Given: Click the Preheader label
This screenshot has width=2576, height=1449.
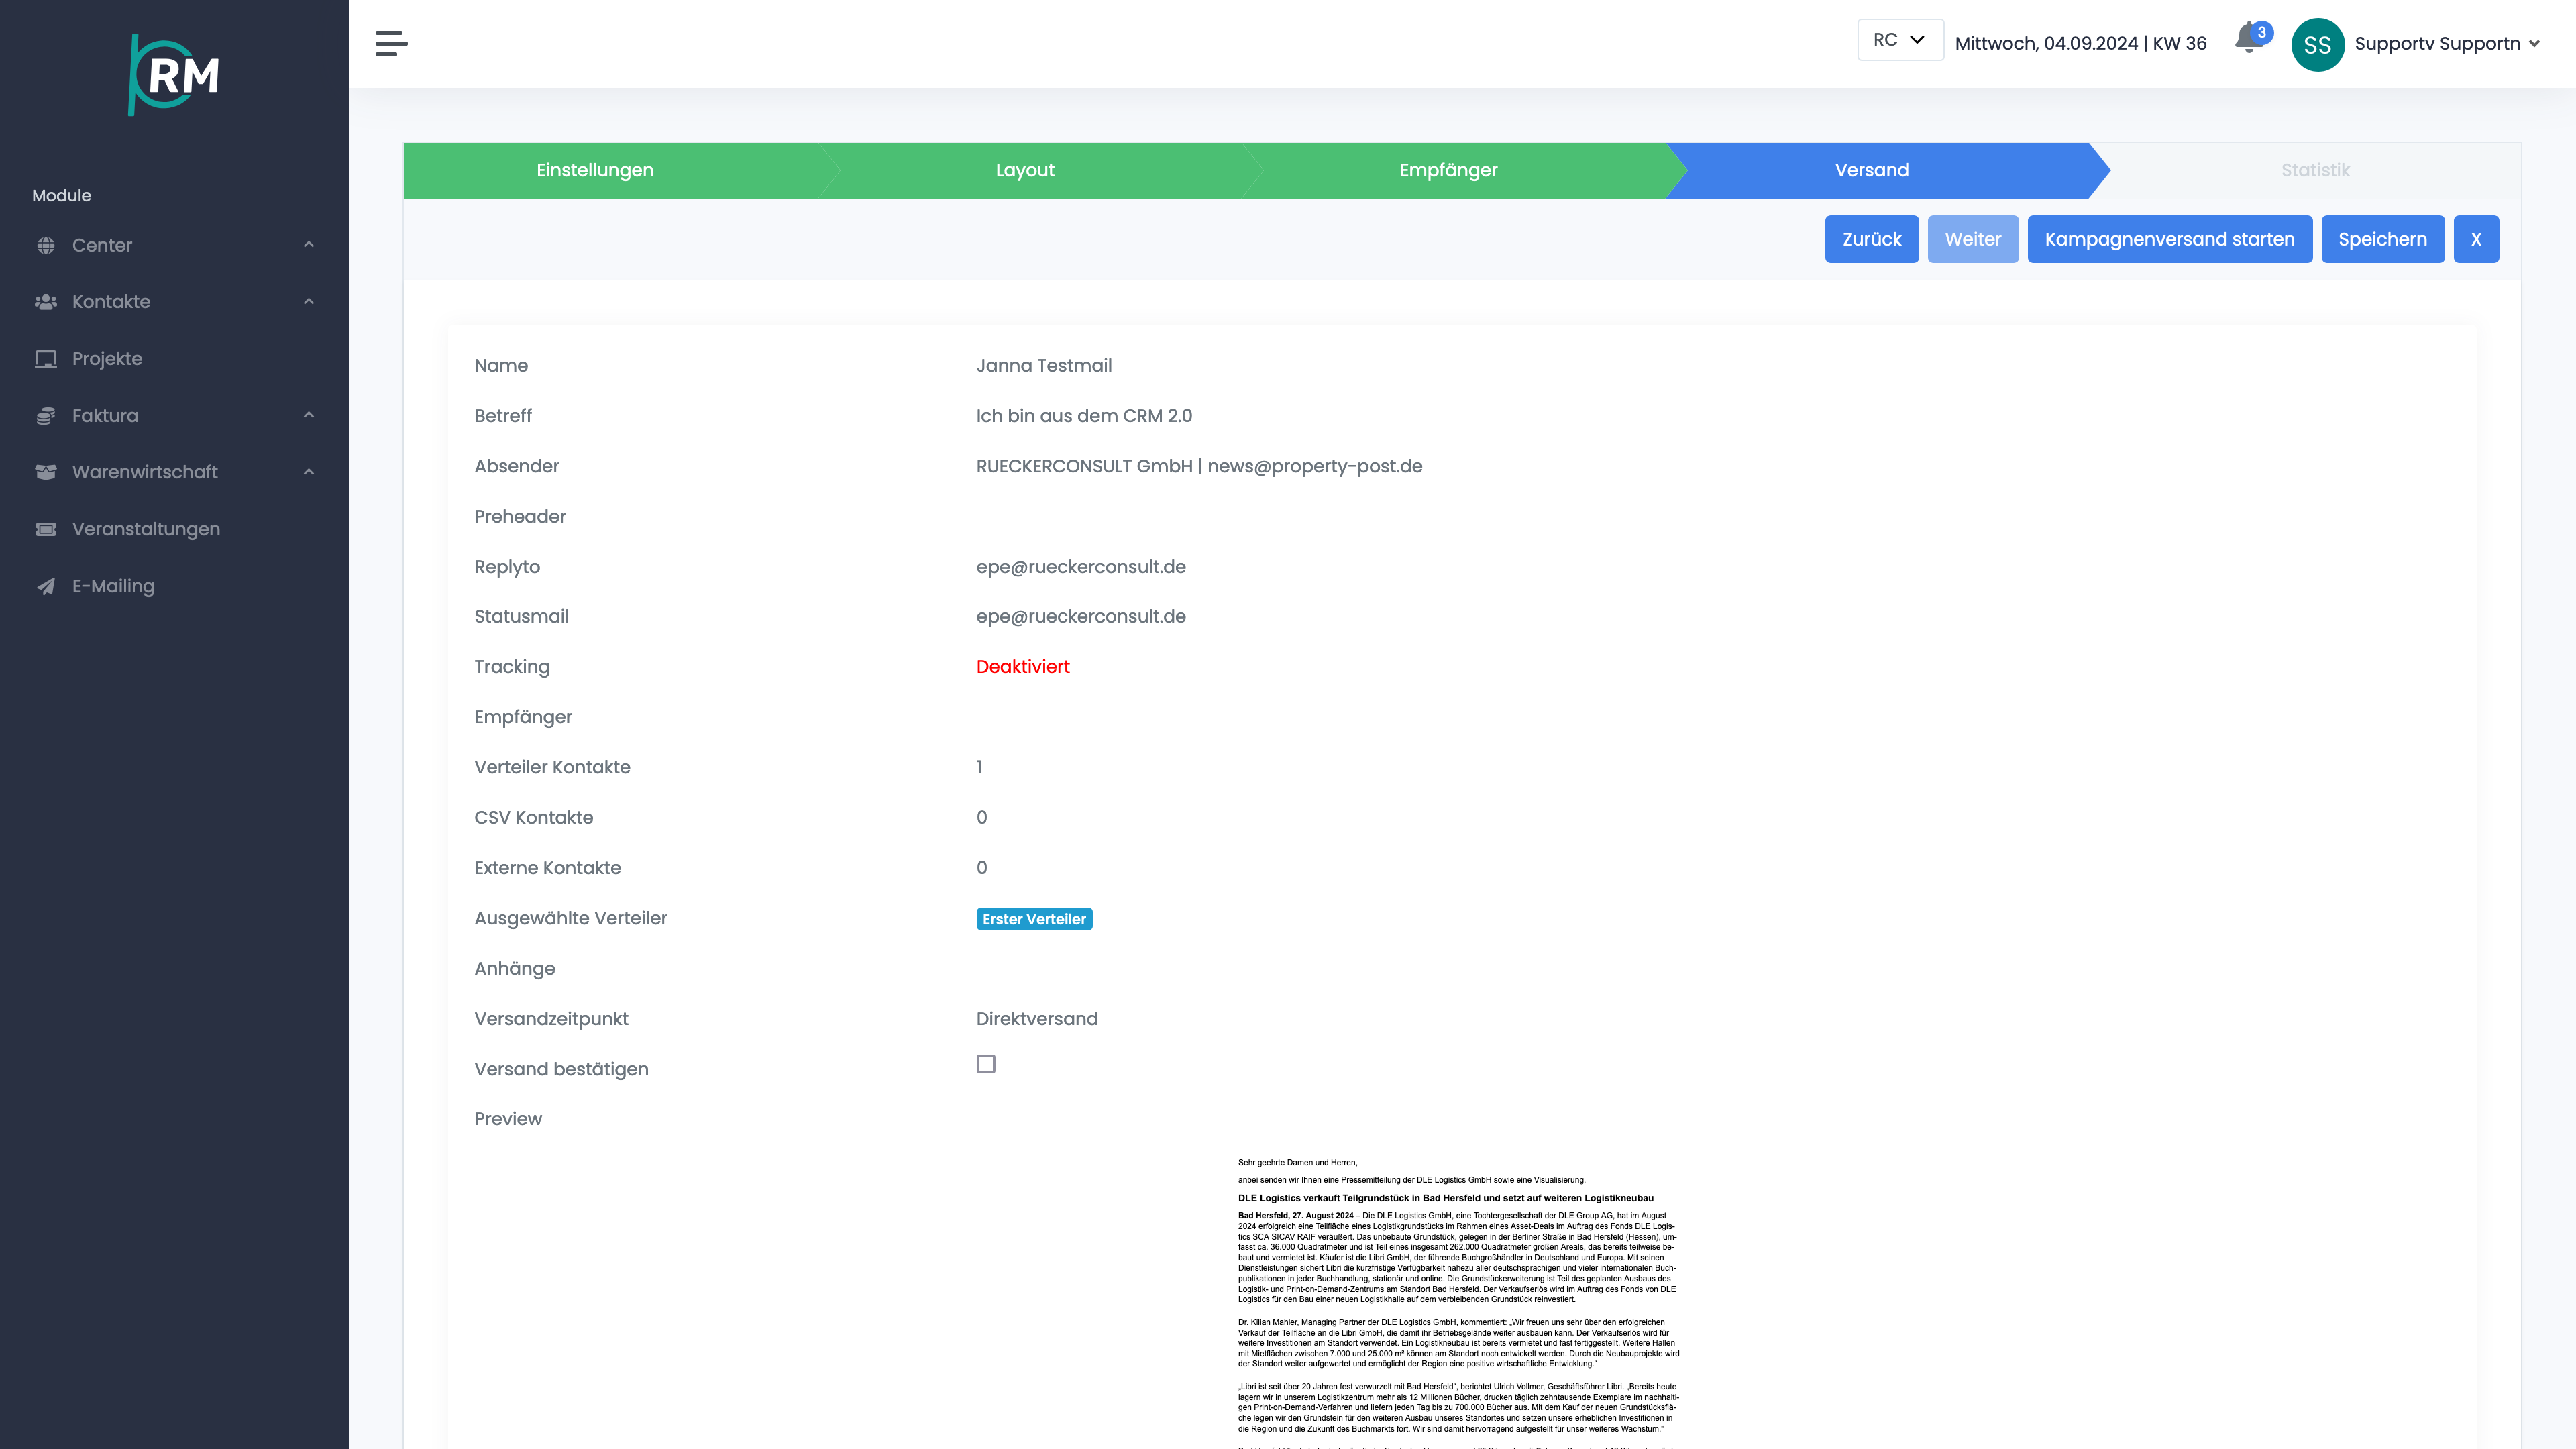Looking at the screenshot, I should click(x=520, y=517).
